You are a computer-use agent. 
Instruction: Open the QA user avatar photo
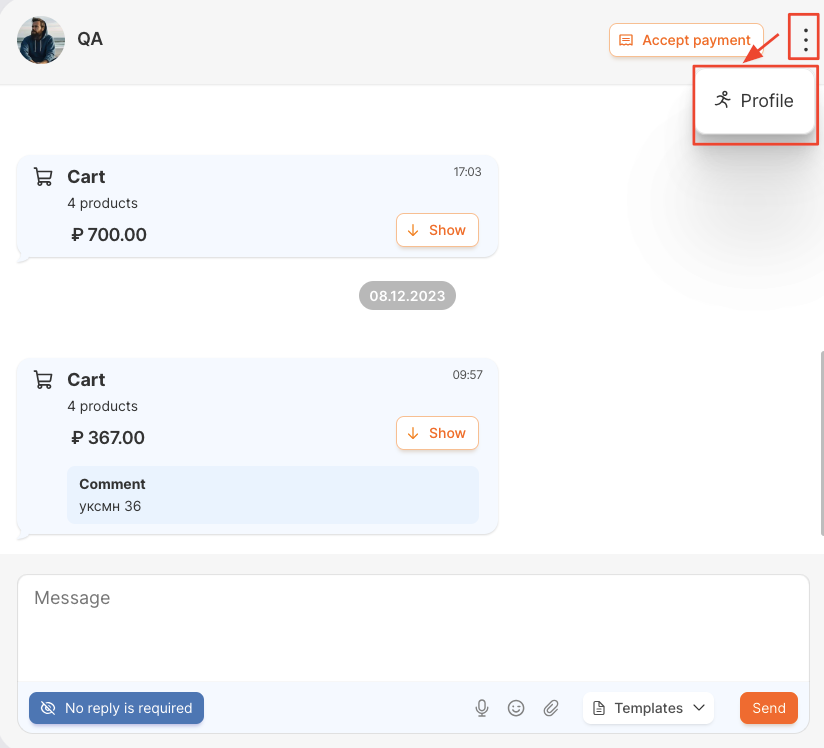pyautogui.click(x=41, y=40)
